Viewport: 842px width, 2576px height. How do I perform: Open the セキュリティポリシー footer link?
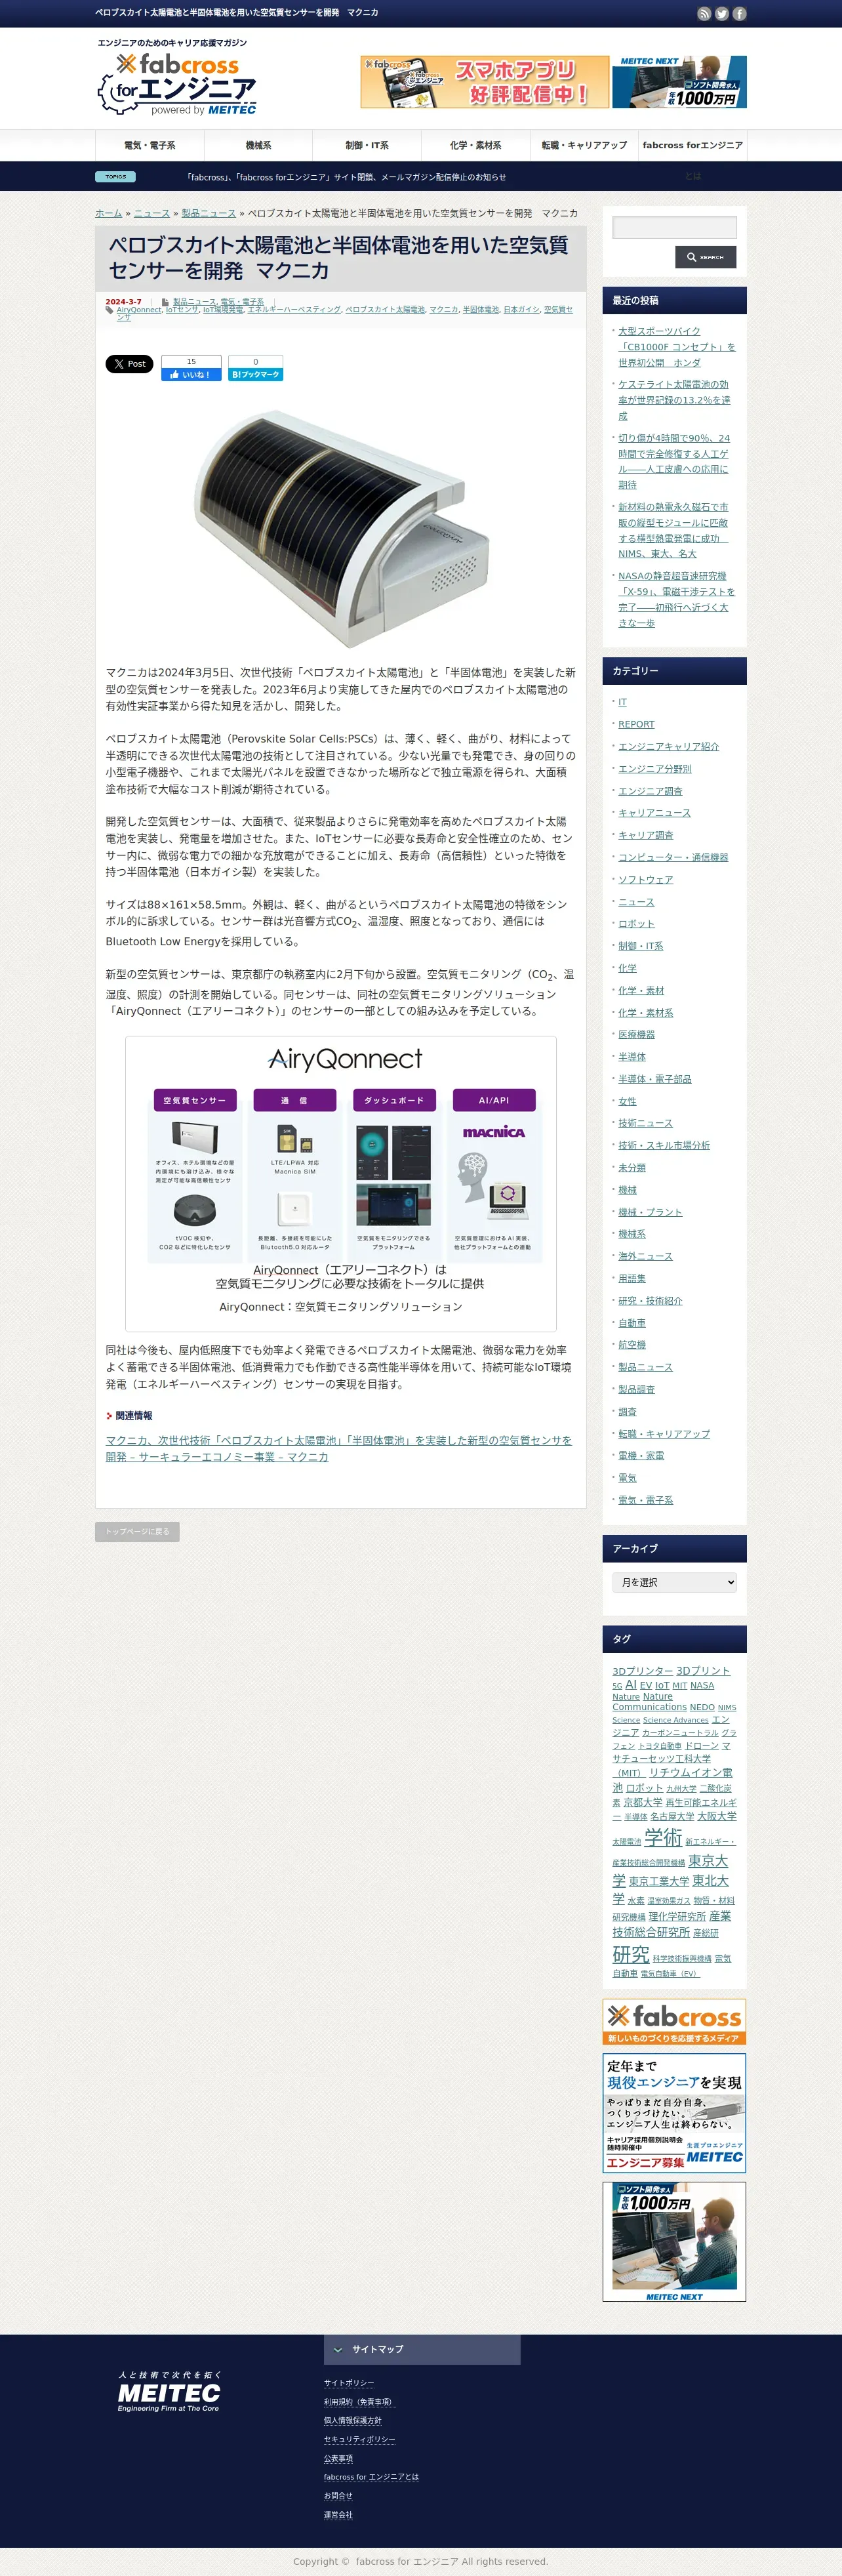coord(359,2439)
